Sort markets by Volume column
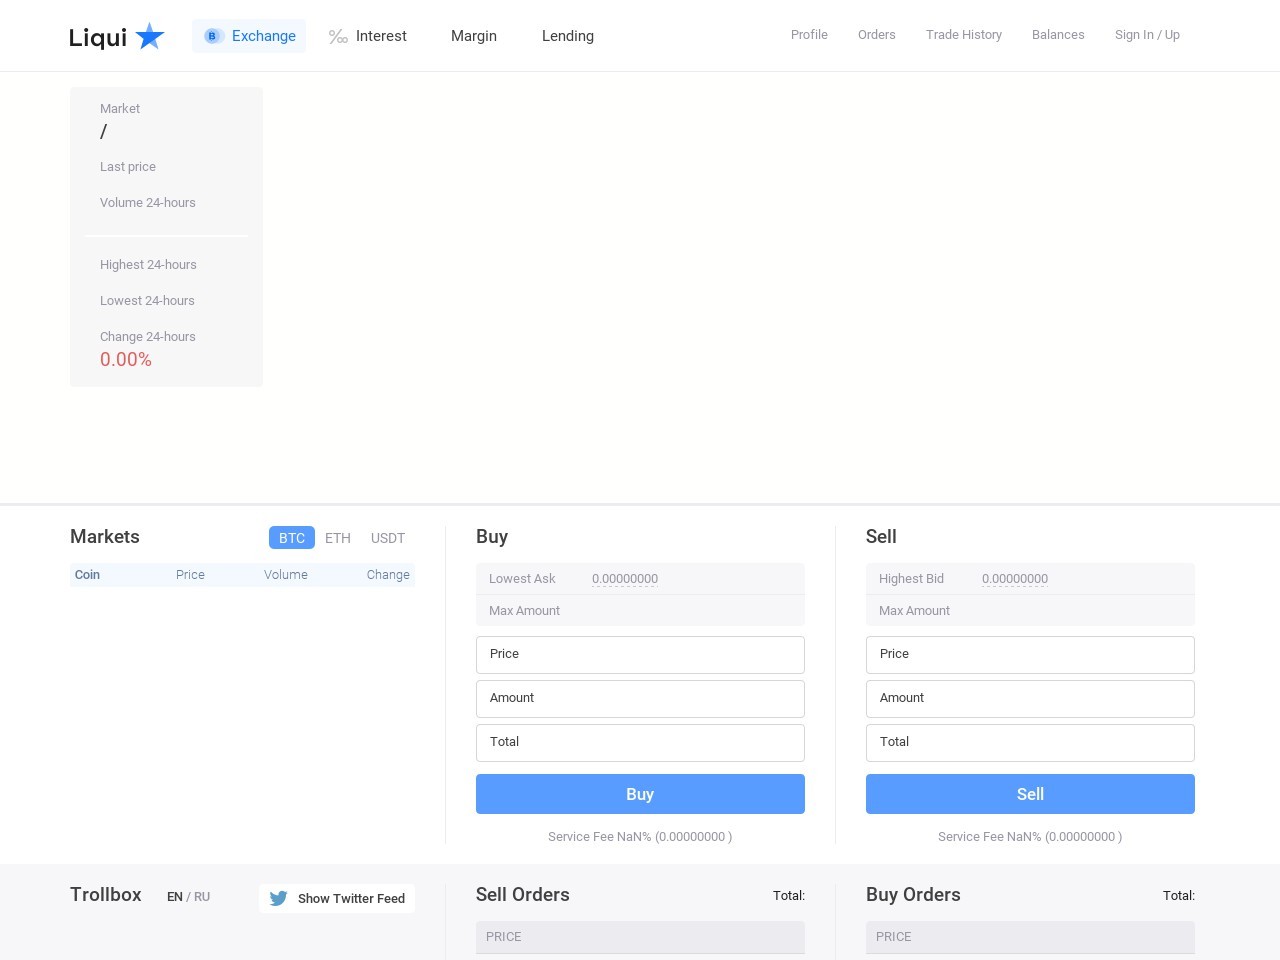This screenshot has height=960, width=1280. (x=286, y=575)
